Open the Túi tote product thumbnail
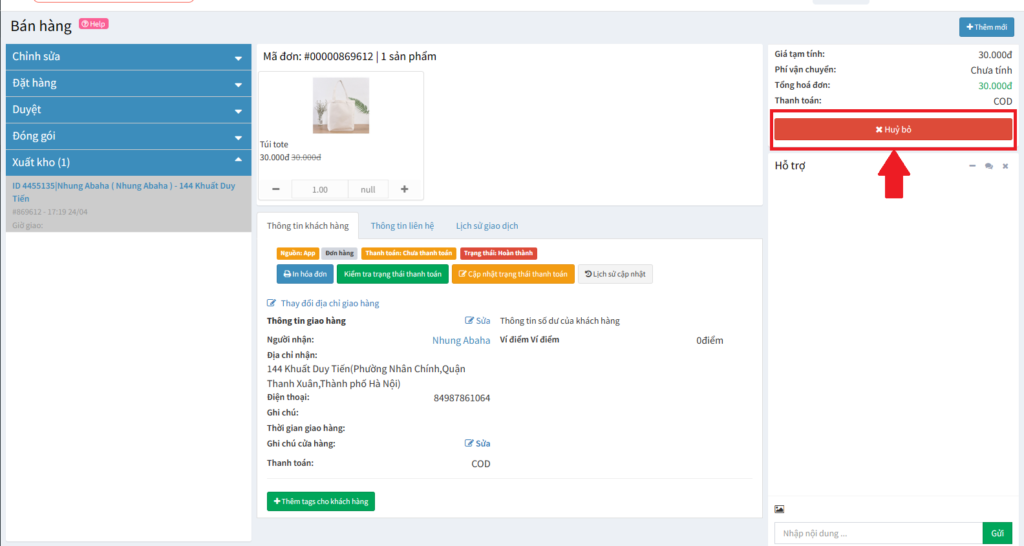1024x546 pixels. coord(341,106)
